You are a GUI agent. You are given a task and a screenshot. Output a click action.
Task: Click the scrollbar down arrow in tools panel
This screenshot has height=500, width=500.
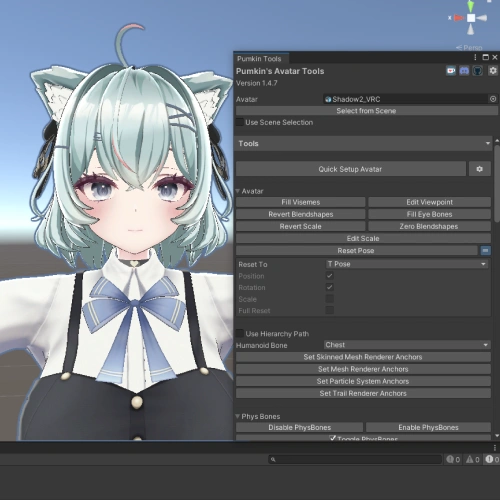tap(497, 435)
